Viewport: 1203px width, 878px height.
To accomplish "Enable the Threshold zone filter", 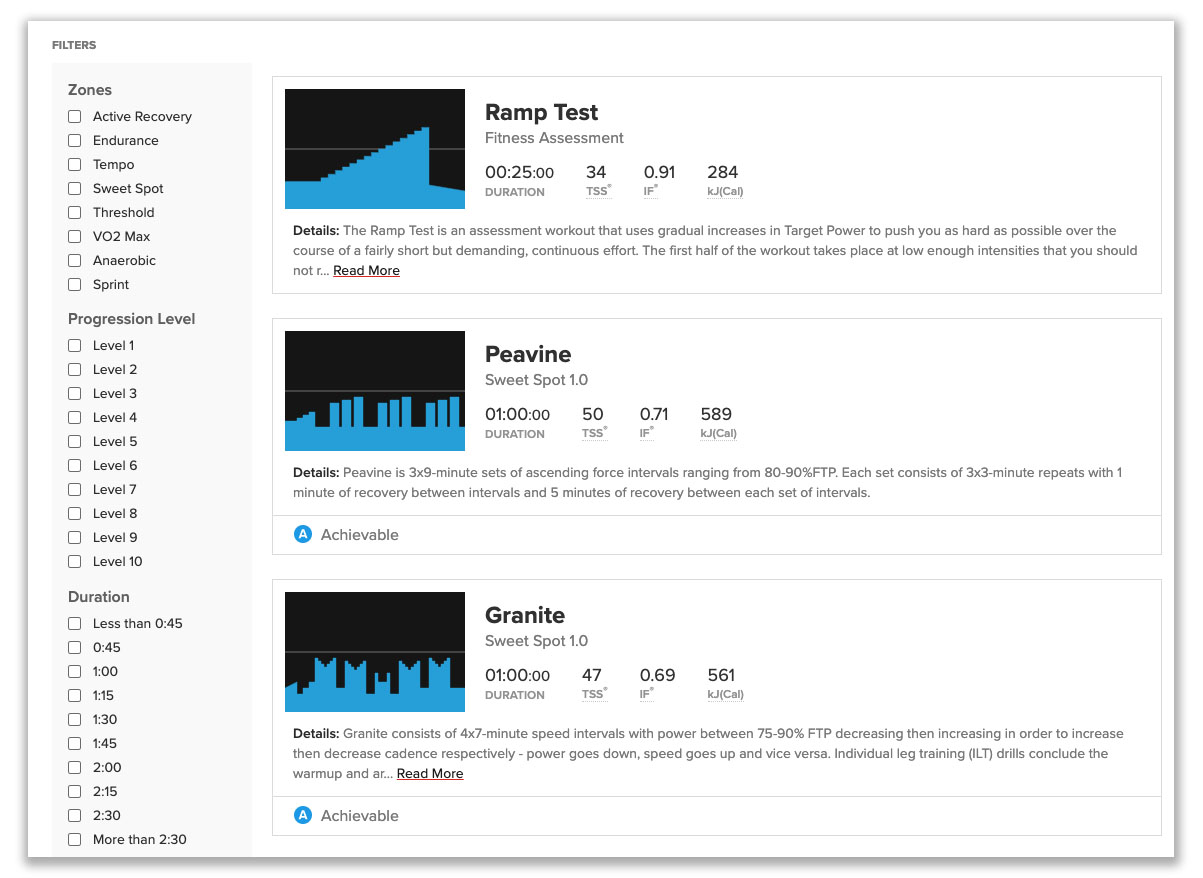I will 74,212.
